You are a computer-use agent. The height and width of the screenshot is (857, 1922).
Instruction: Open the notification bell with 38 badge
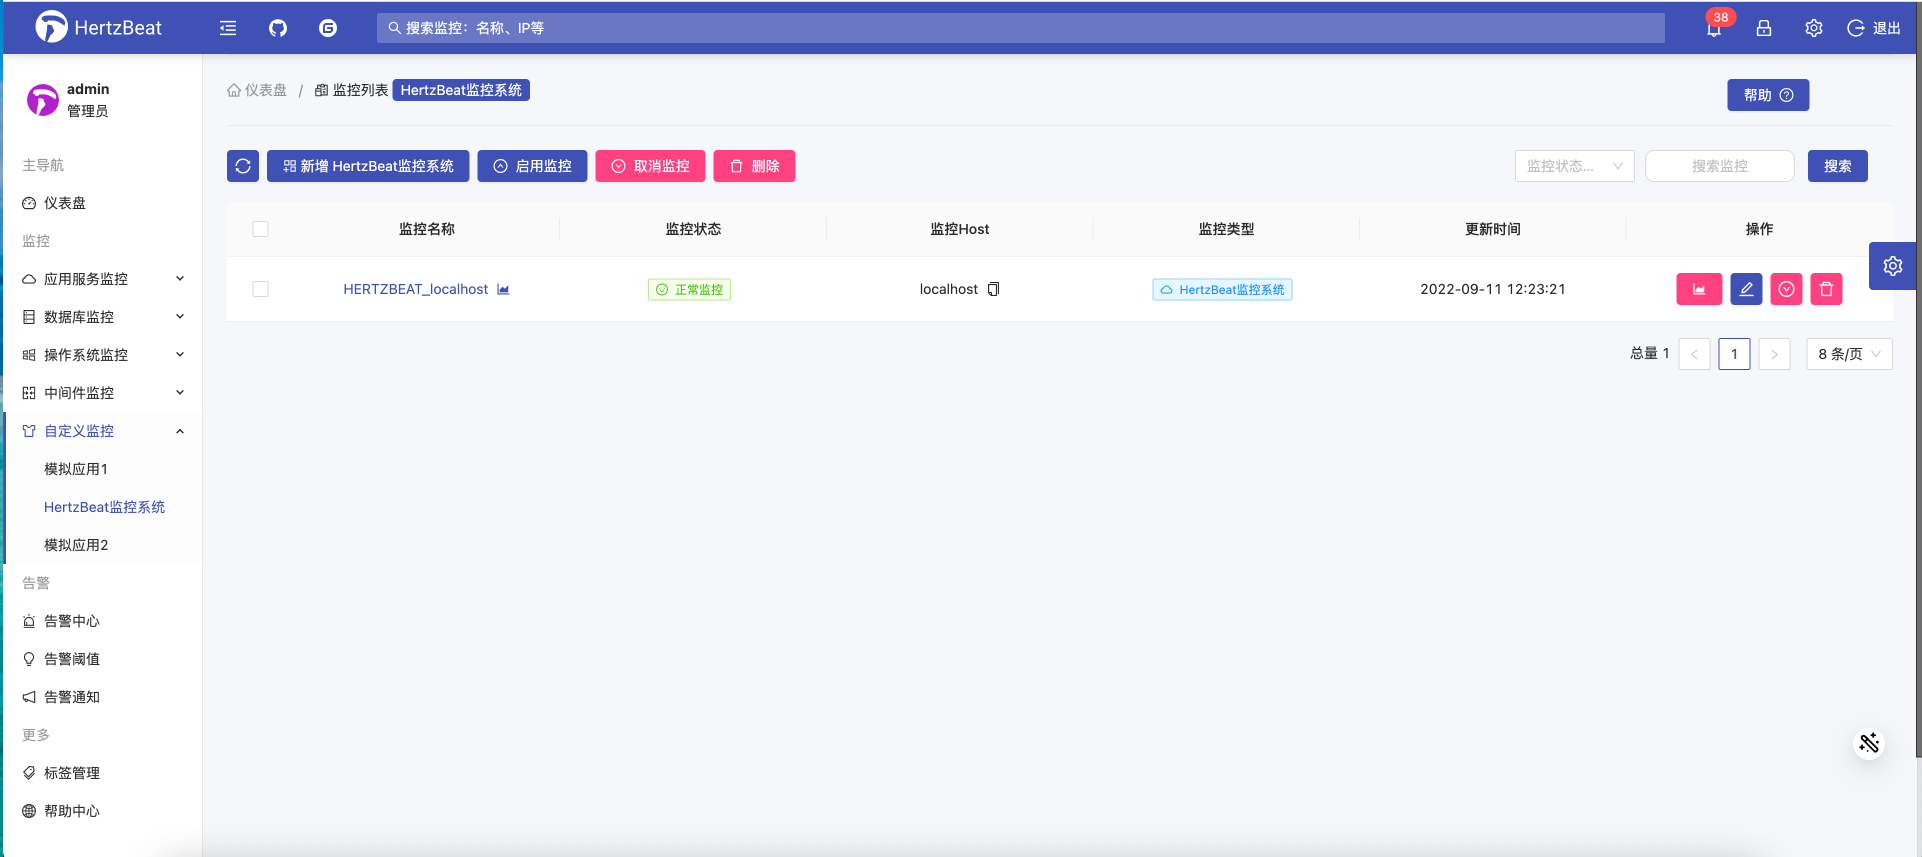tap(1714, 28)
